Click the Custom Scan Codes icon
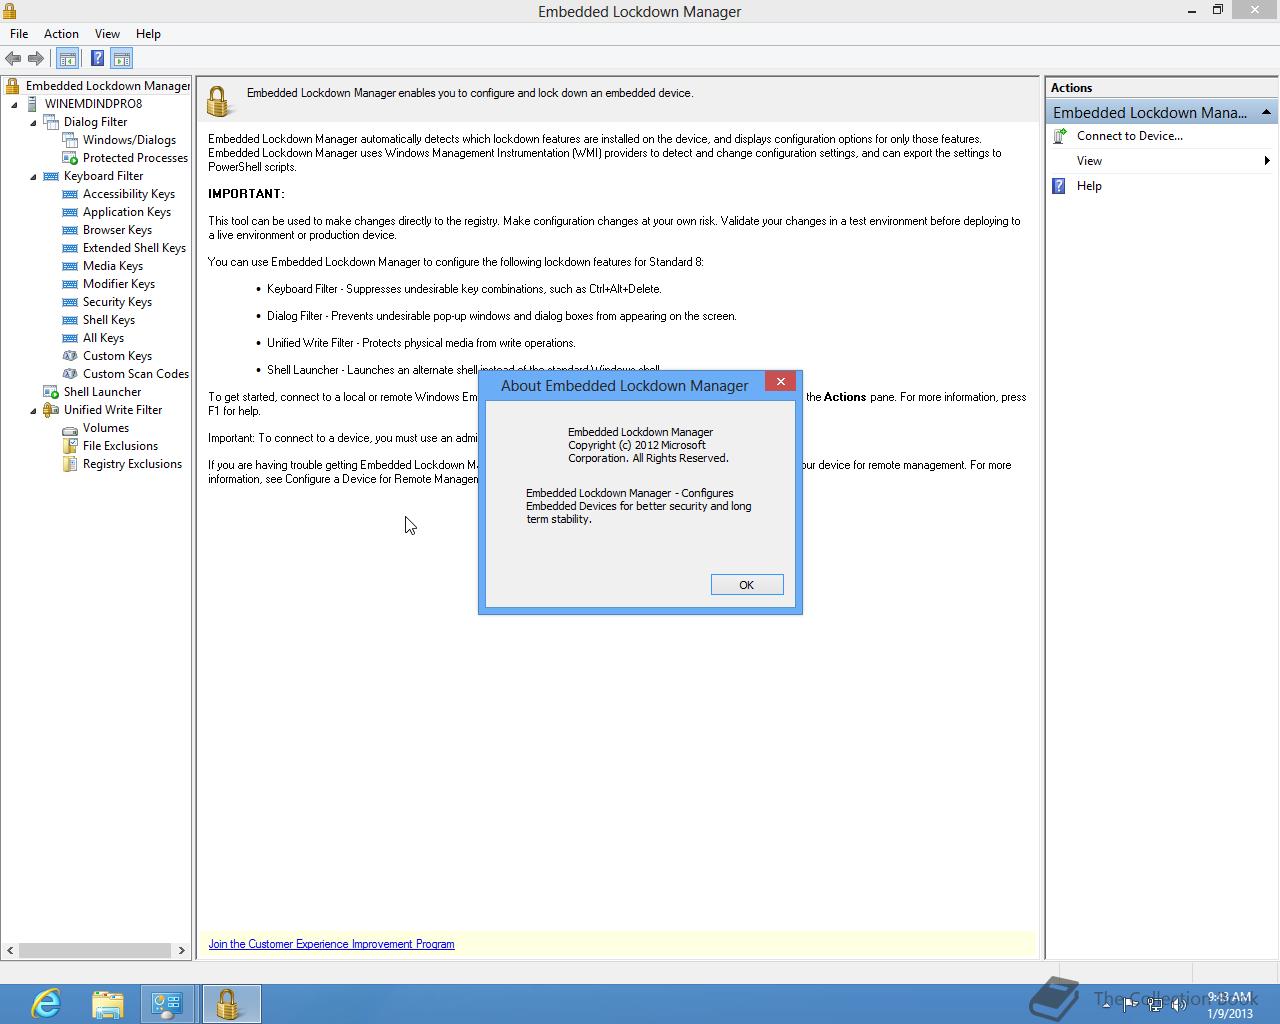Screen dimensions: 1280x1024 pyautogui.click(x=70, y=374)
